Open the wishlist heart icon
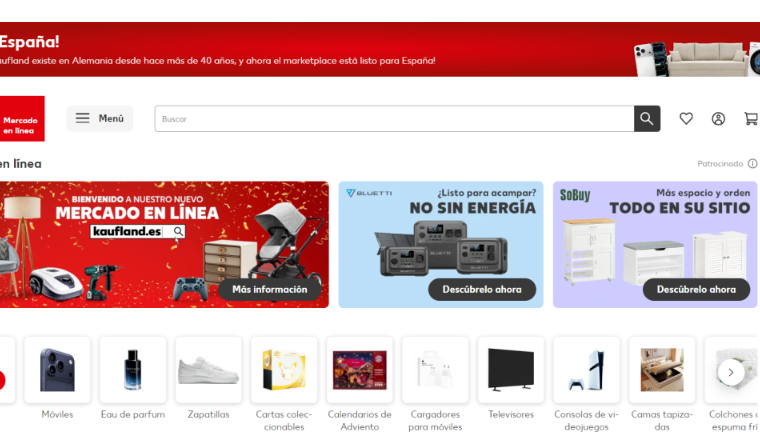The width and height of the screenshot is (760, 440). tap(686, 119)
